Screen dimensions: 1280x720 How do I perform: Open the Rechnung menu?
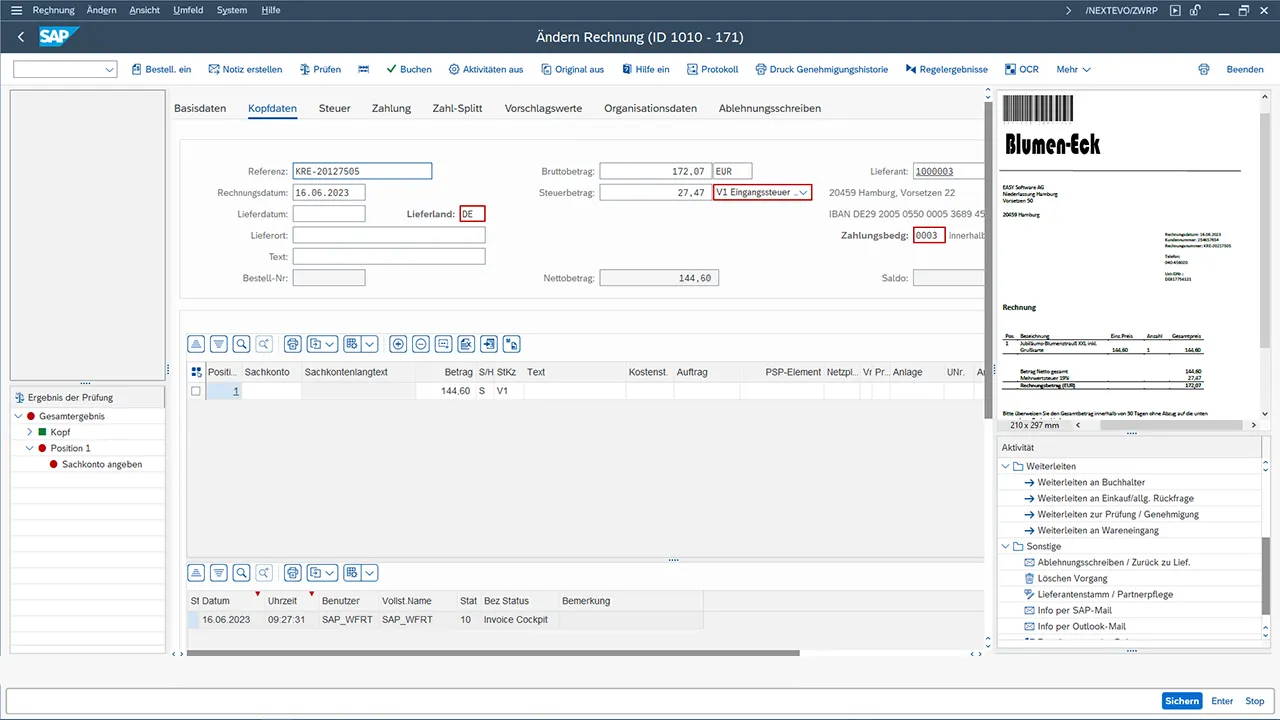[54, 10]
